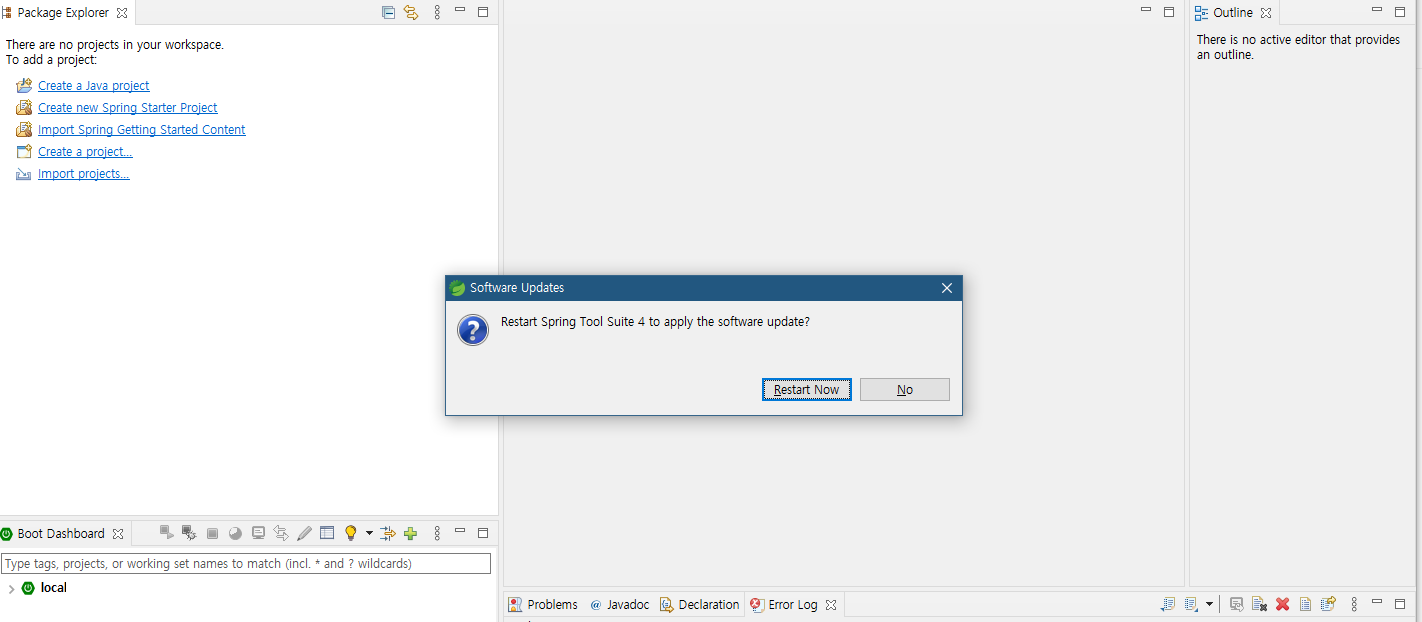Open Boot Dashboard view menu (three dots)
1422x622 pixels.
click(x=437, y=534)
